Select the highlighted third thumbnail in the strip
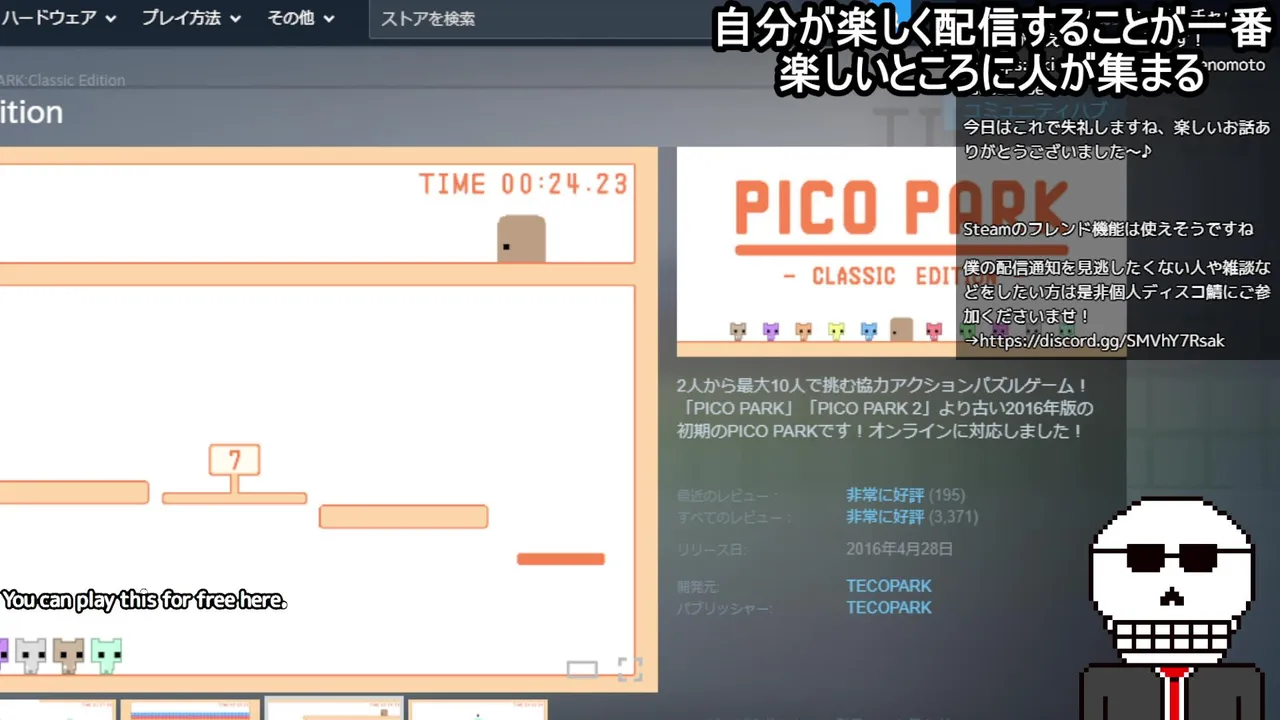Screen dimensions: 1280x720 (334, 709)
